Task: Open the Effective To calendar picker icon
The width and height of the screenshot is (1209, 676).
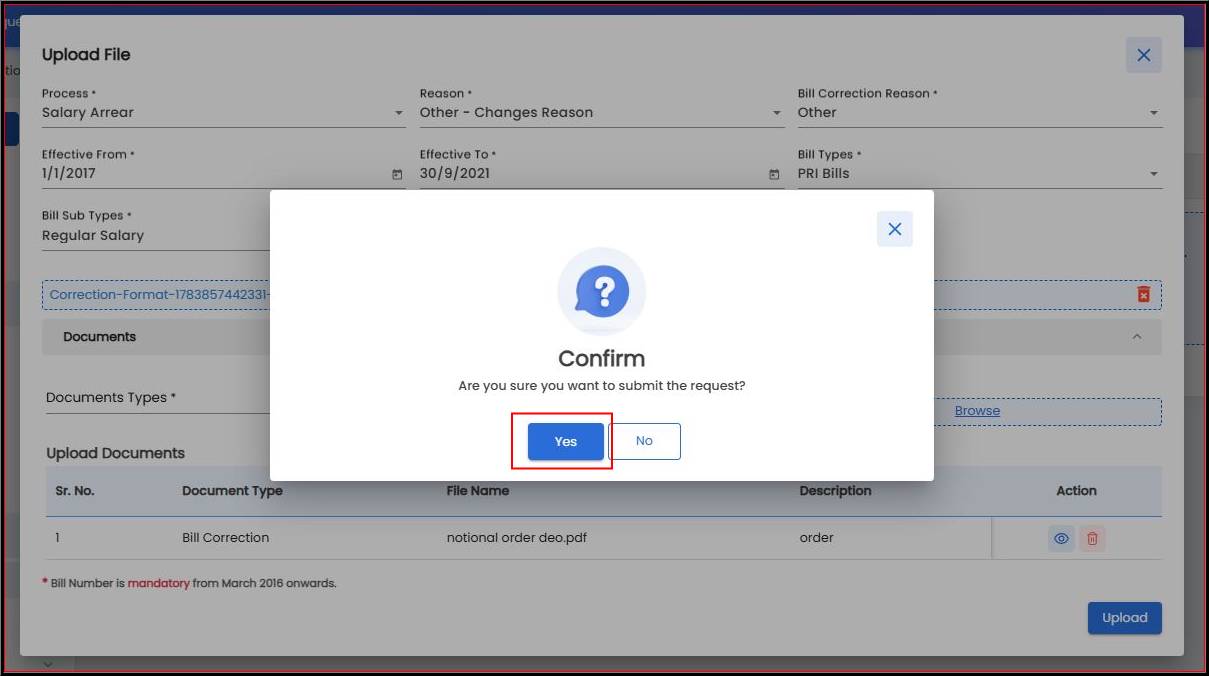Action: 774,174
